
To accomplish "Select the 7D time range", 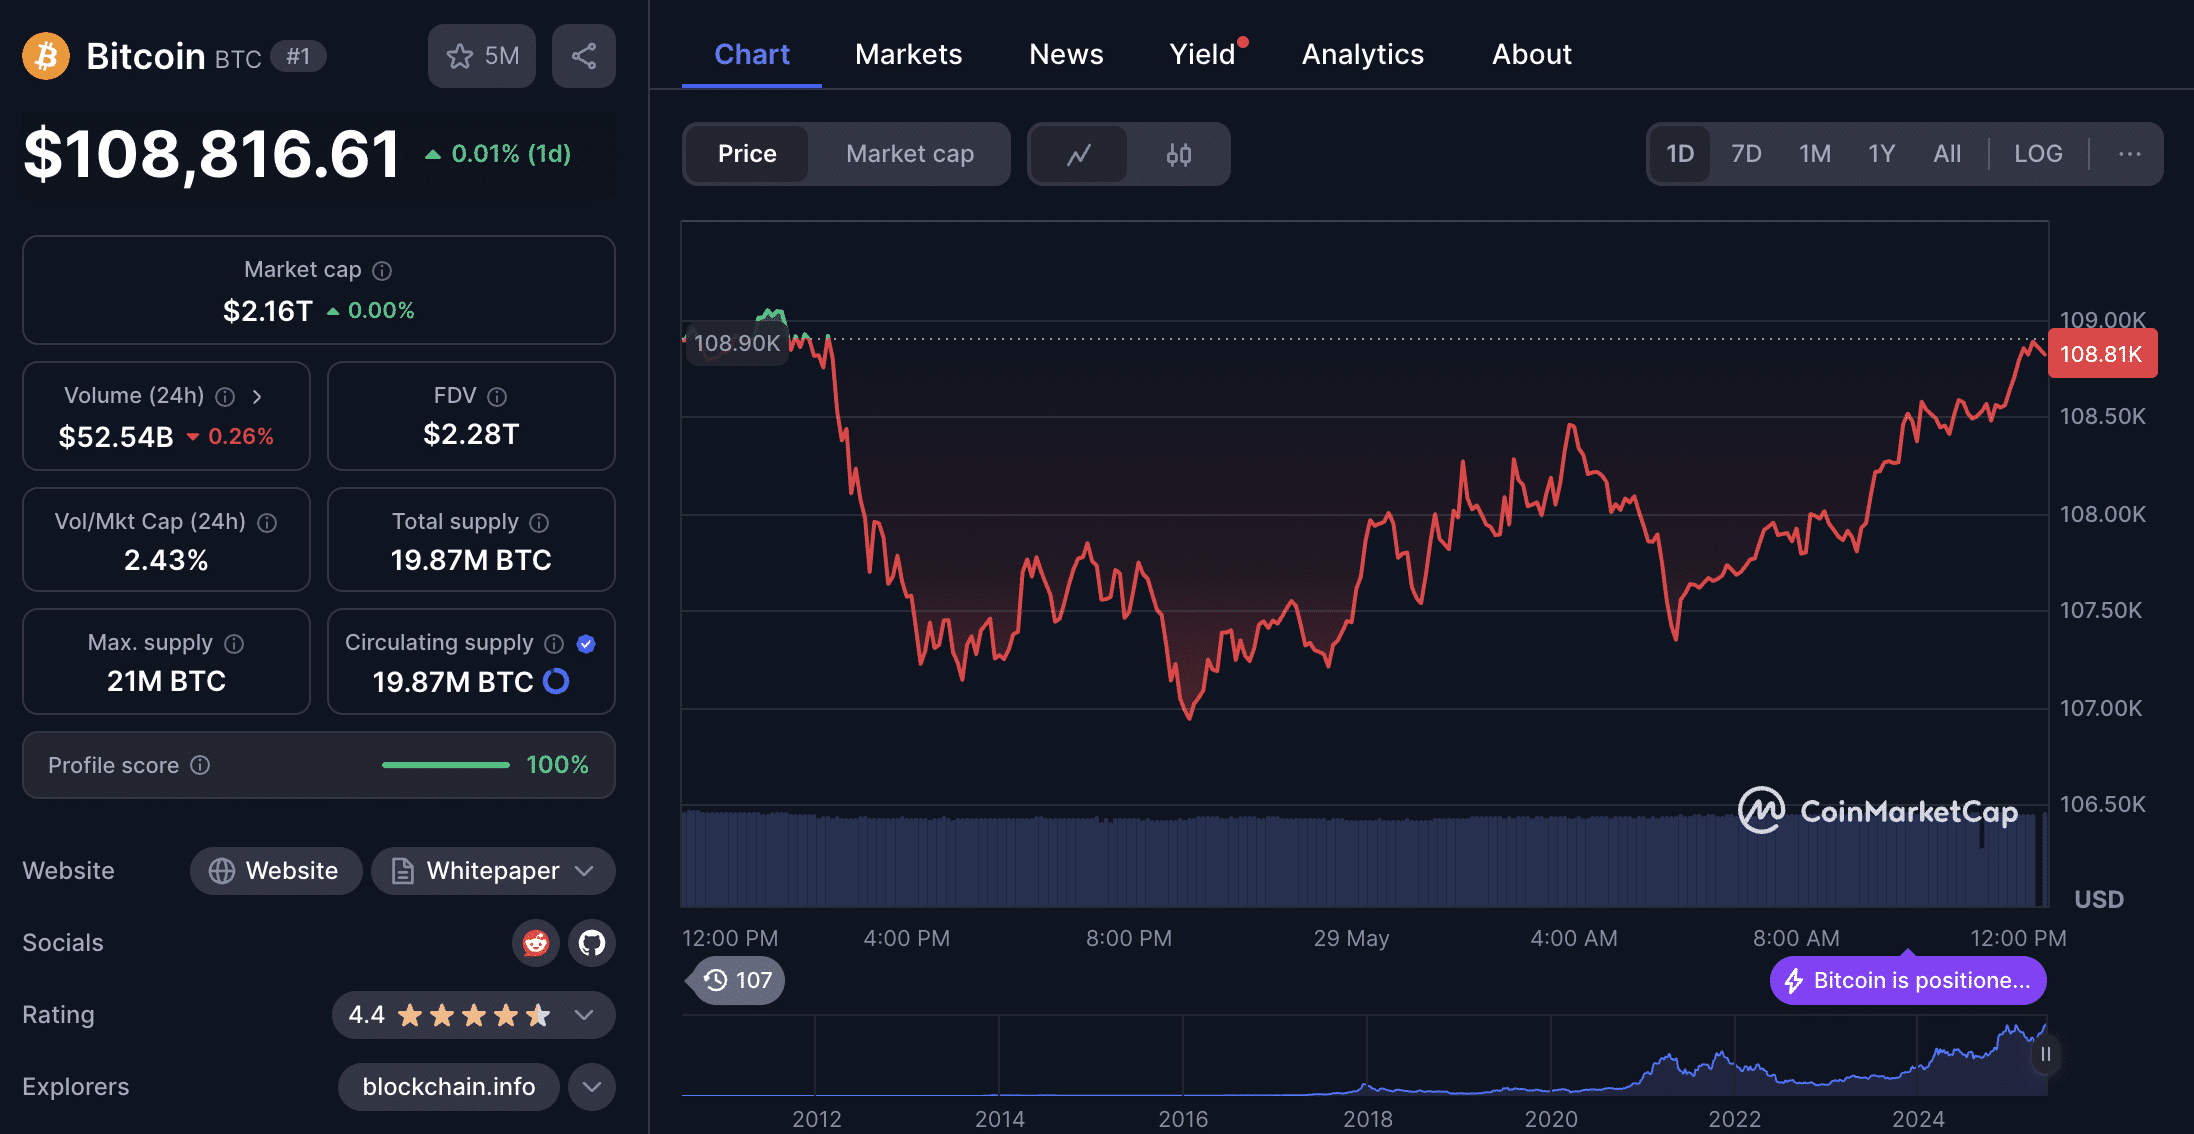I will coord(1746,154).
